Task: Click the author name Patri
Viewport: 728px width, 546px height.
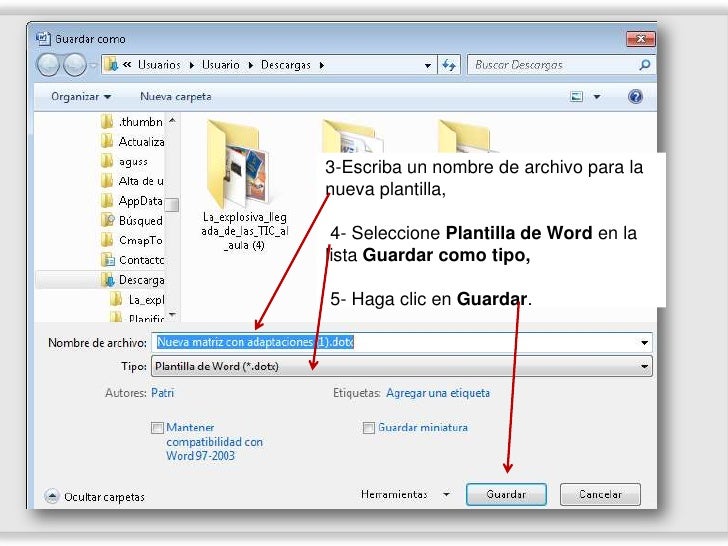Action: click(162, 393)
